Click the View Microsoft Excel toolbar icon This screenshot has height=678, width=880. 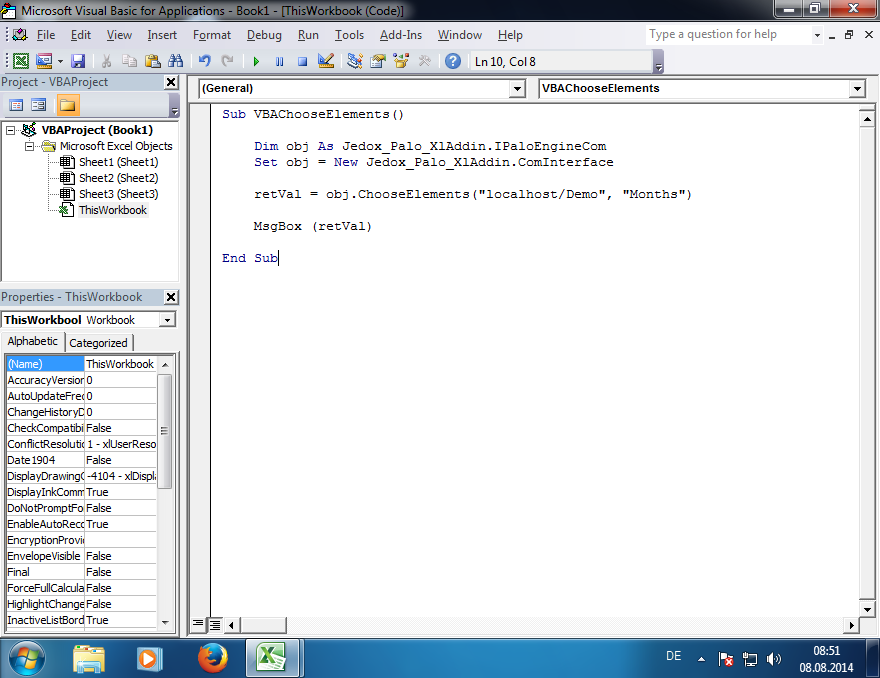coord(21,61)
